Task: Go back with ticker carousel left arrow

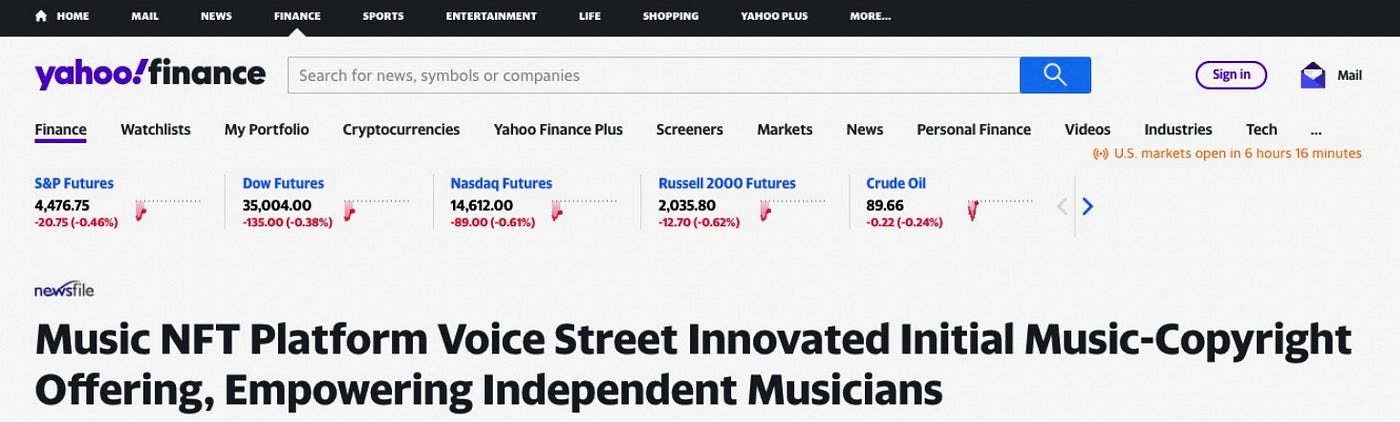Action: [1062, 207]
